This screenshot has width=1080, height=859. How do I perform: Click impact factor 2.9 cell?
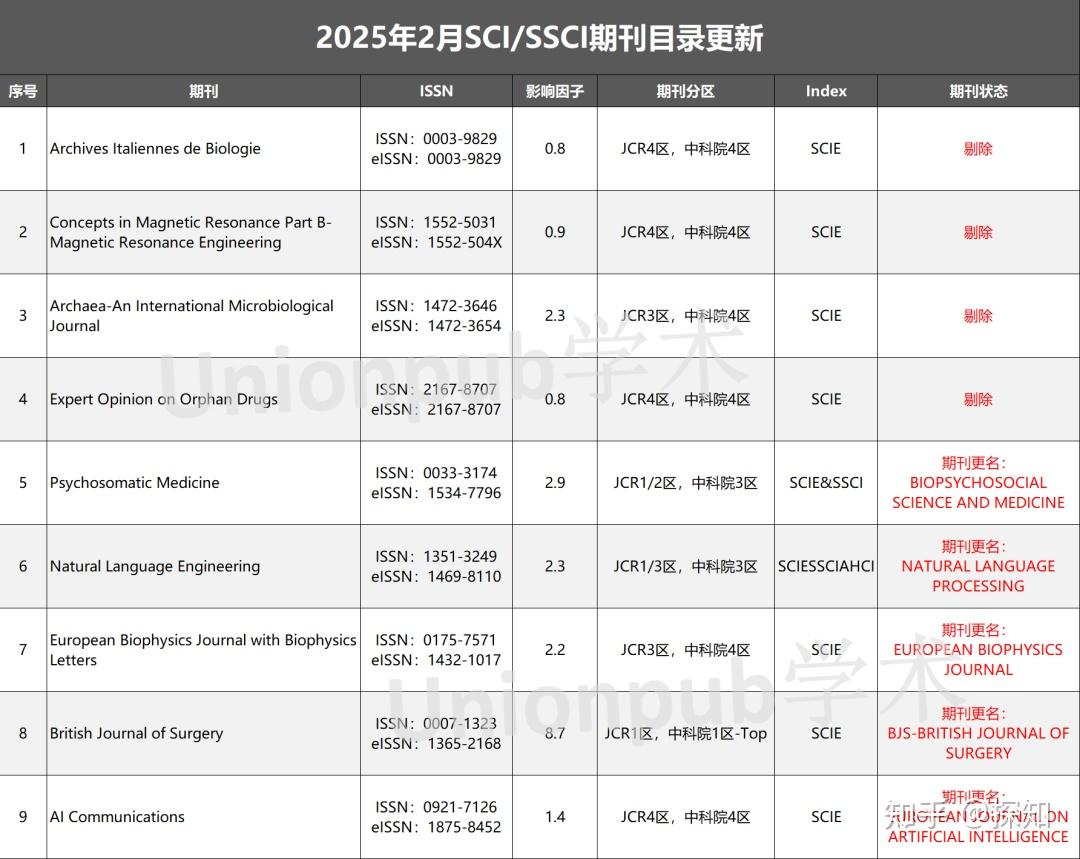tap(554, 483)
